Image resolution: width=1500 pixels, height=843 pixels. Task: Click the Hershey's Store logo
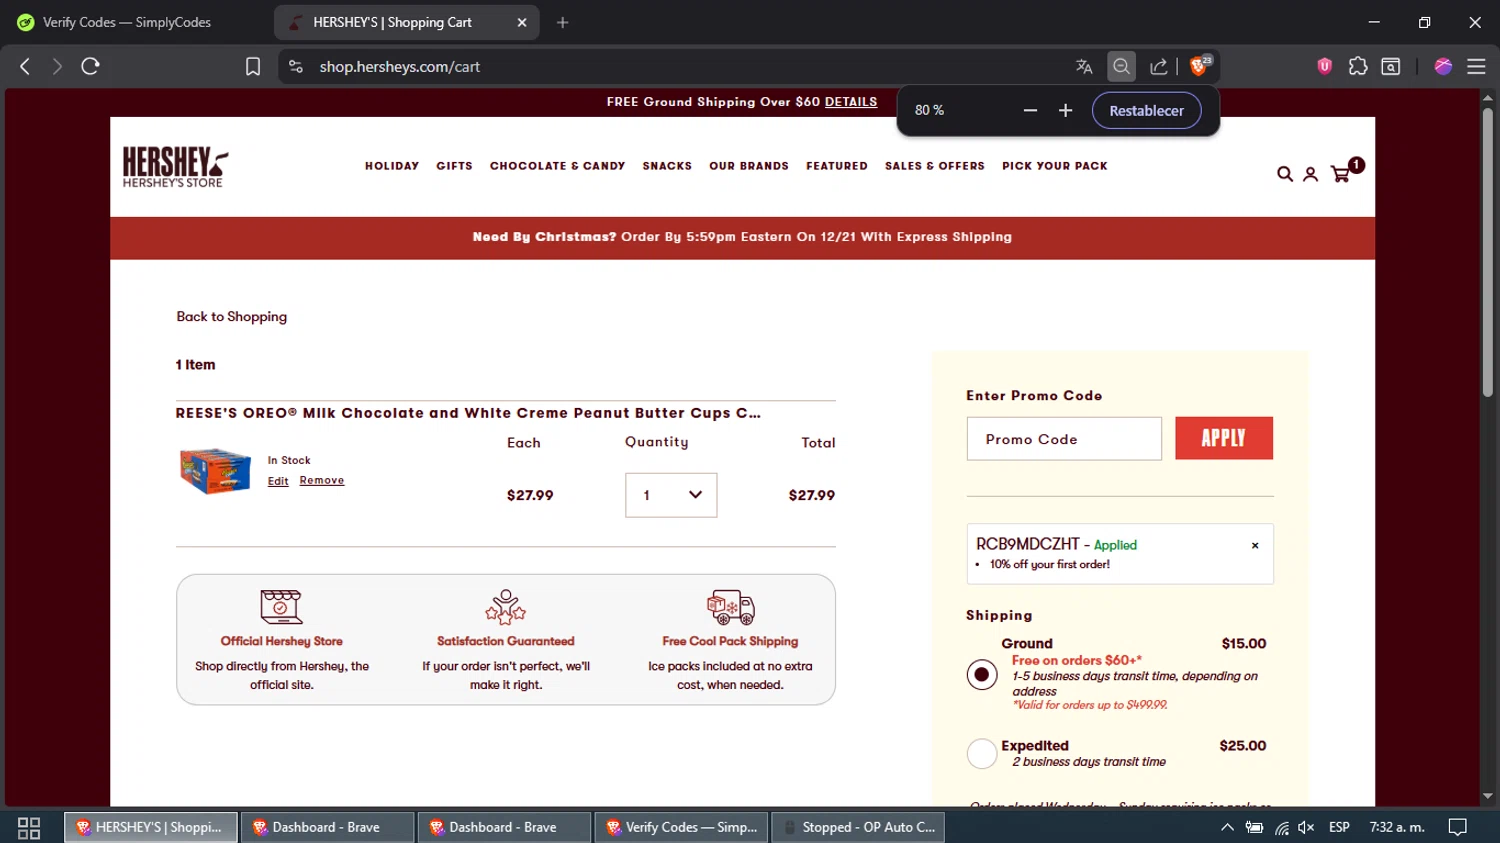coord(175,167)
